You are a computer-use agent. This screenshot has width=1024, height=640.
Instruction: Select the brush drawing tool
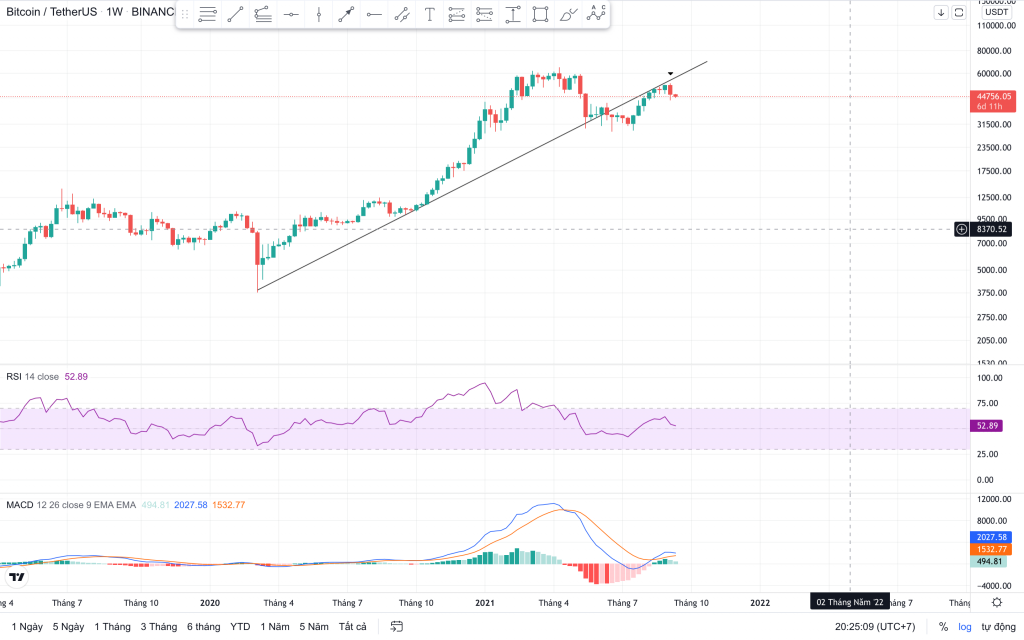point(568,14)
